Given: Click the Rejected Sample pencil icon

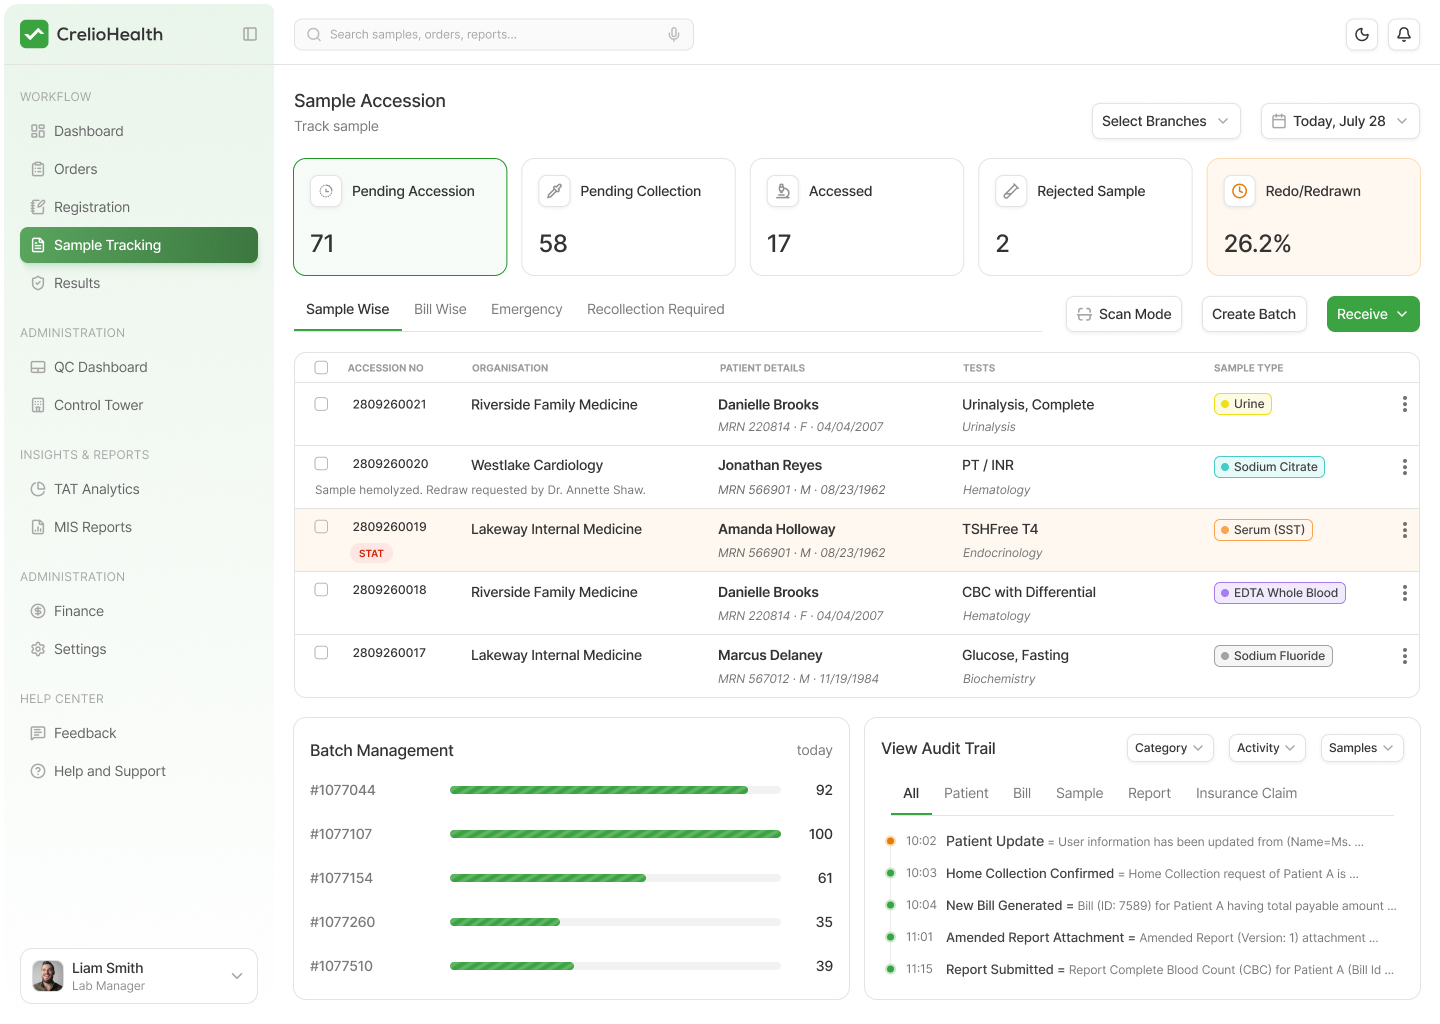Looking at the screenshot, I should click(x=1011, y=191).
